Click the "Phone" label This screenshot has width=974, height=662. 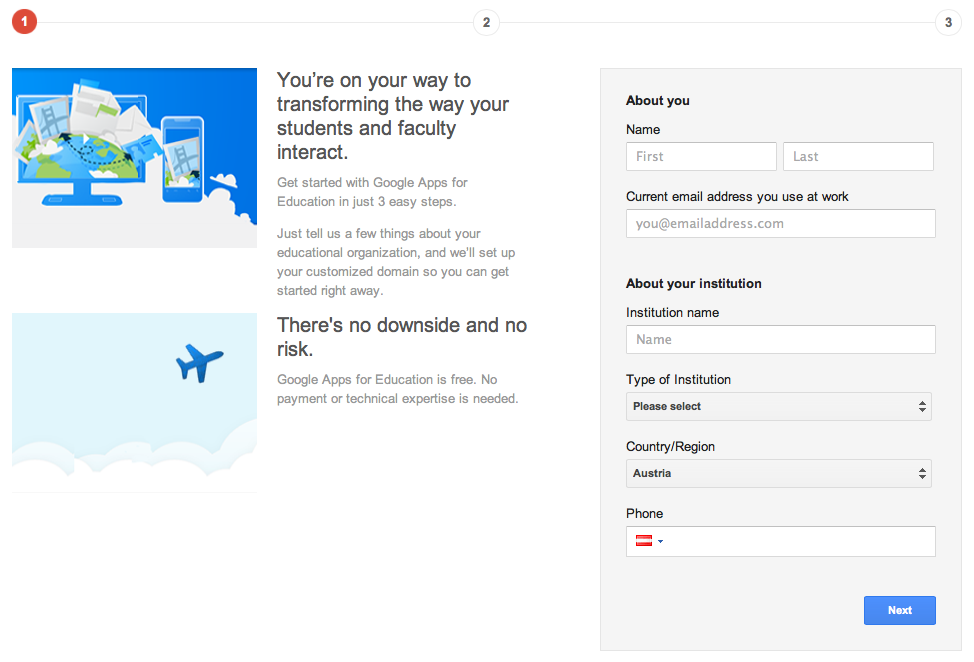[644, 514]
